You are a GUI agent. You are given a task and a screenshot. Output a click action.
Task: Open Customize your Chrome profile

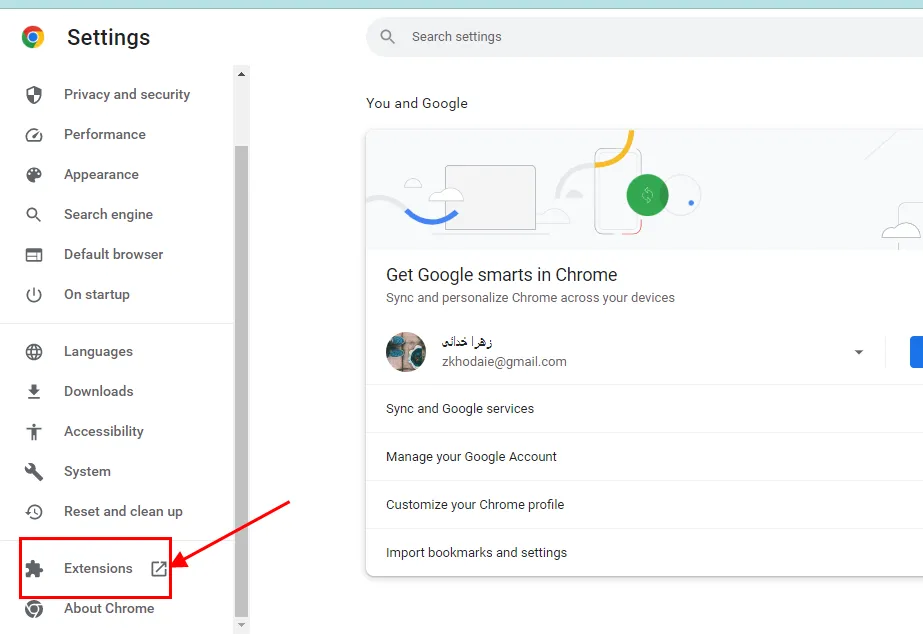click(645, 505)
